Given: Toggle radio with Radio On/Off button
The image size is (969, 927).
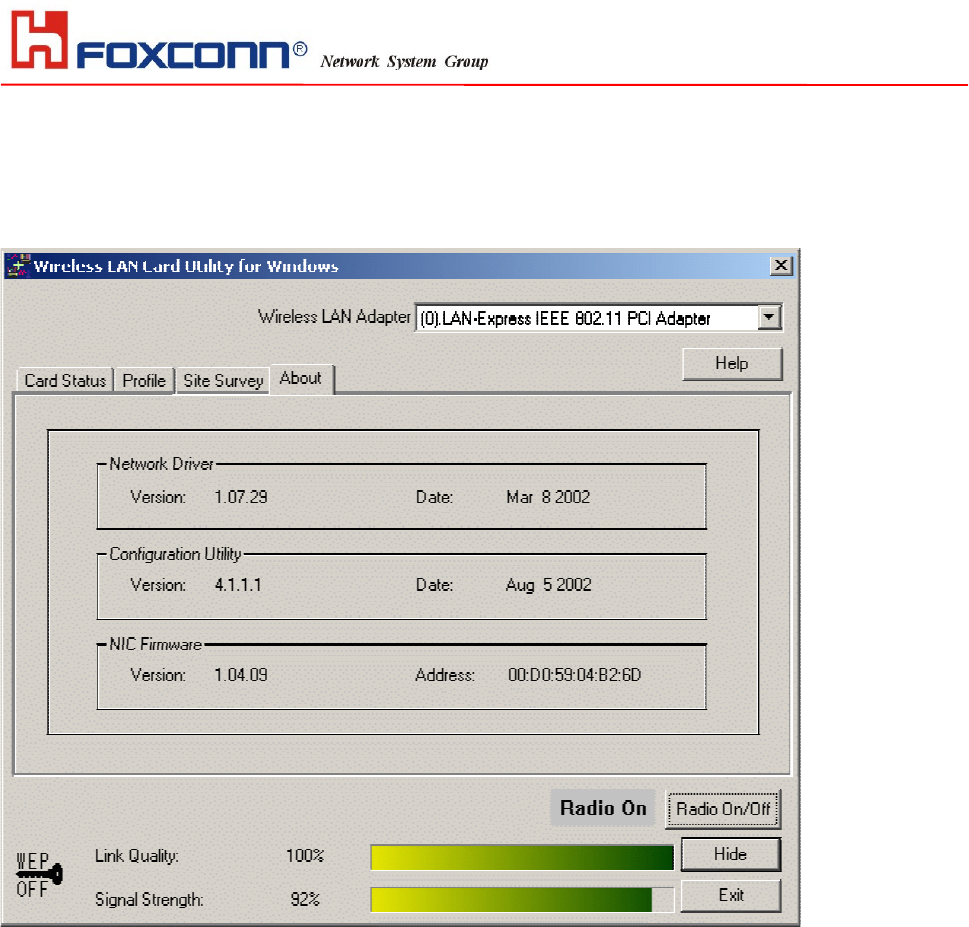Looking at the screenshot, I should [723, 809].
